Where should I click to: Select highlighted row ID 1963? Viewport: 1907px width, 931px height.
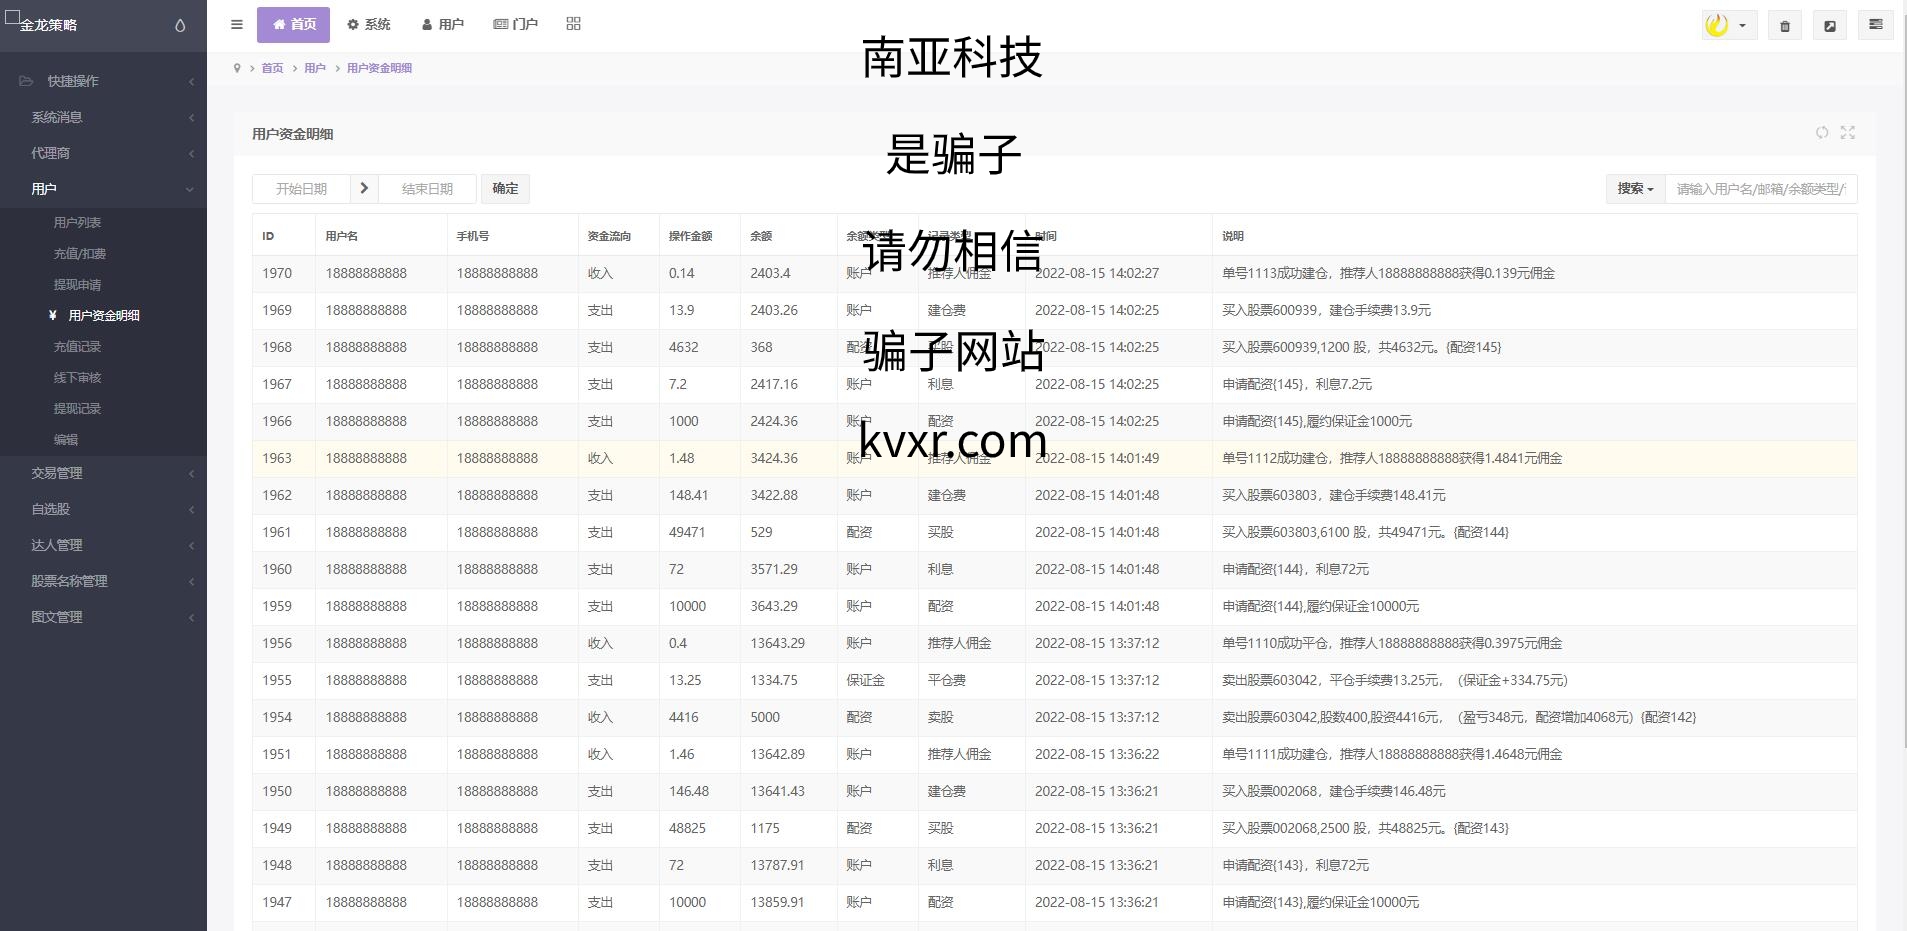(x=1054, y=458)
